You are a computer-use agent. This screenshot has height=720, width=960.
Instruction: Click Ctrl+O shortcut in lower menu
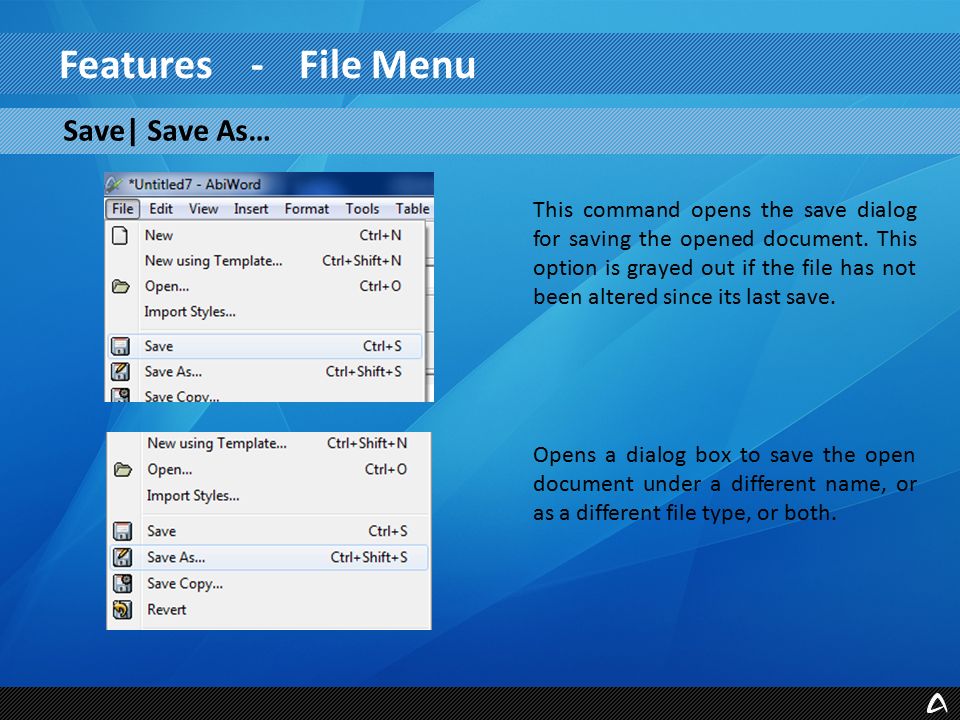point(386,470)
